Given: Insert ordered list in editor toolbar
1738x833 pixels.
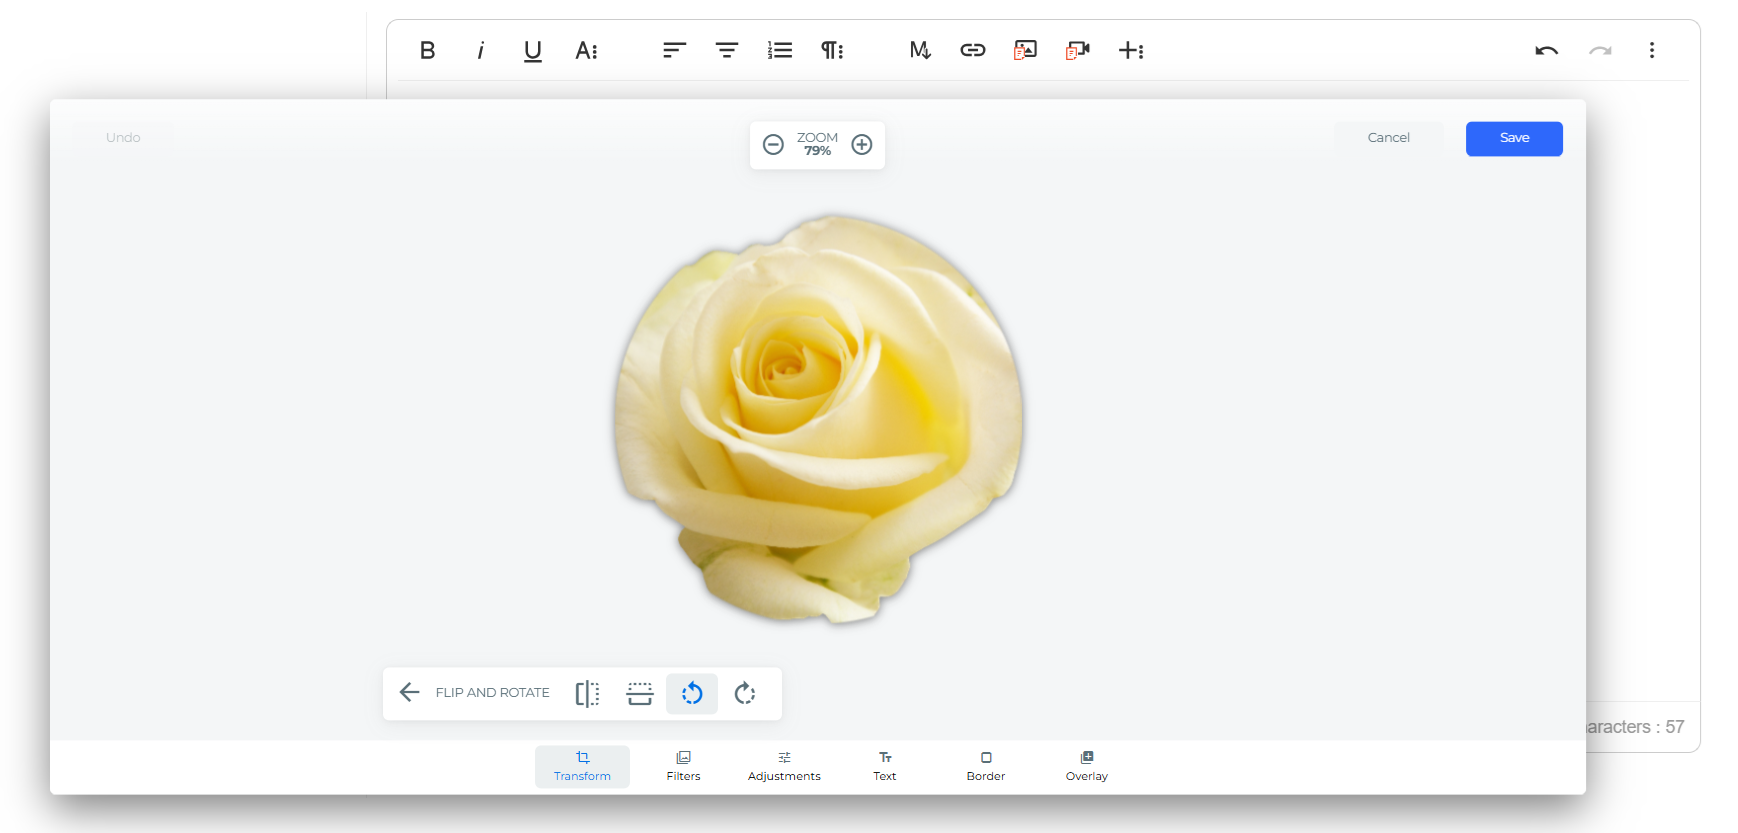Looking at the screenshot, I should coord(780,50).
